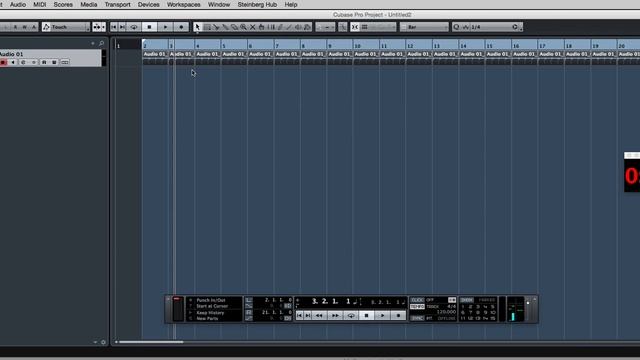Select the Glue tool in toolbar
Screen dimensions: 640x360
point(225,27)
